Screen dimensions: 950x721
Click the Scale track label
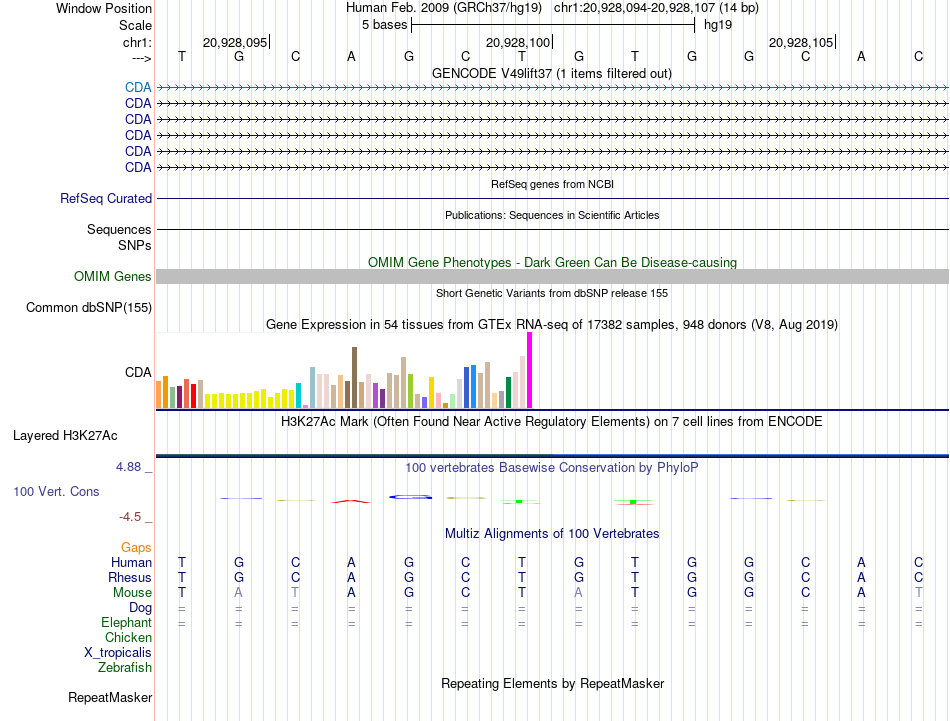point(135,25)
